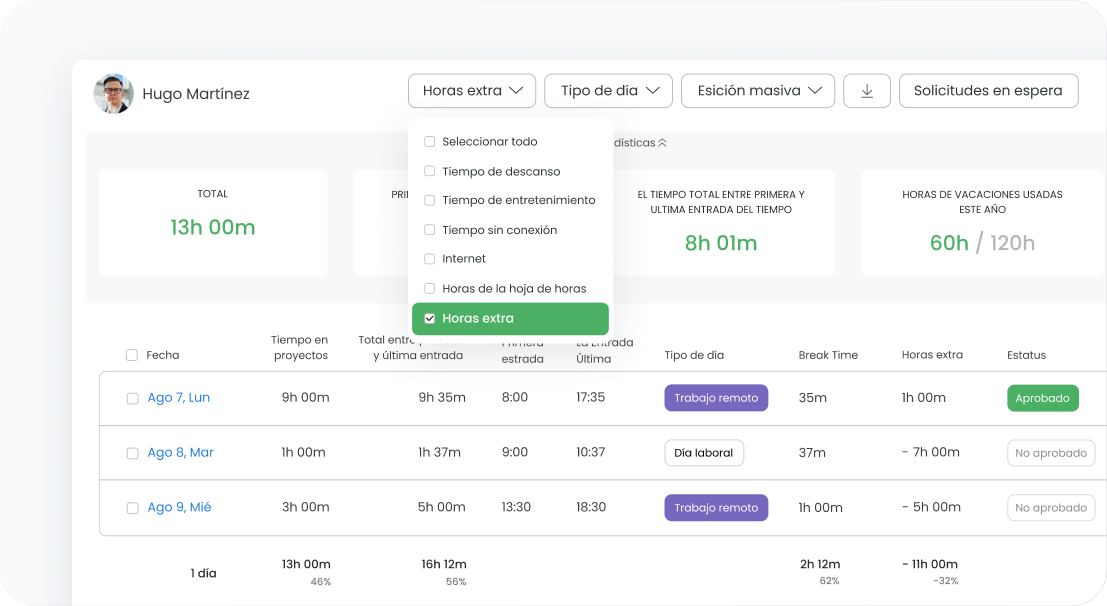Image resolution: width=1107 pixels, height=606 pixels.
Task: Click the Día laboral day type tag
Action: 704,453
